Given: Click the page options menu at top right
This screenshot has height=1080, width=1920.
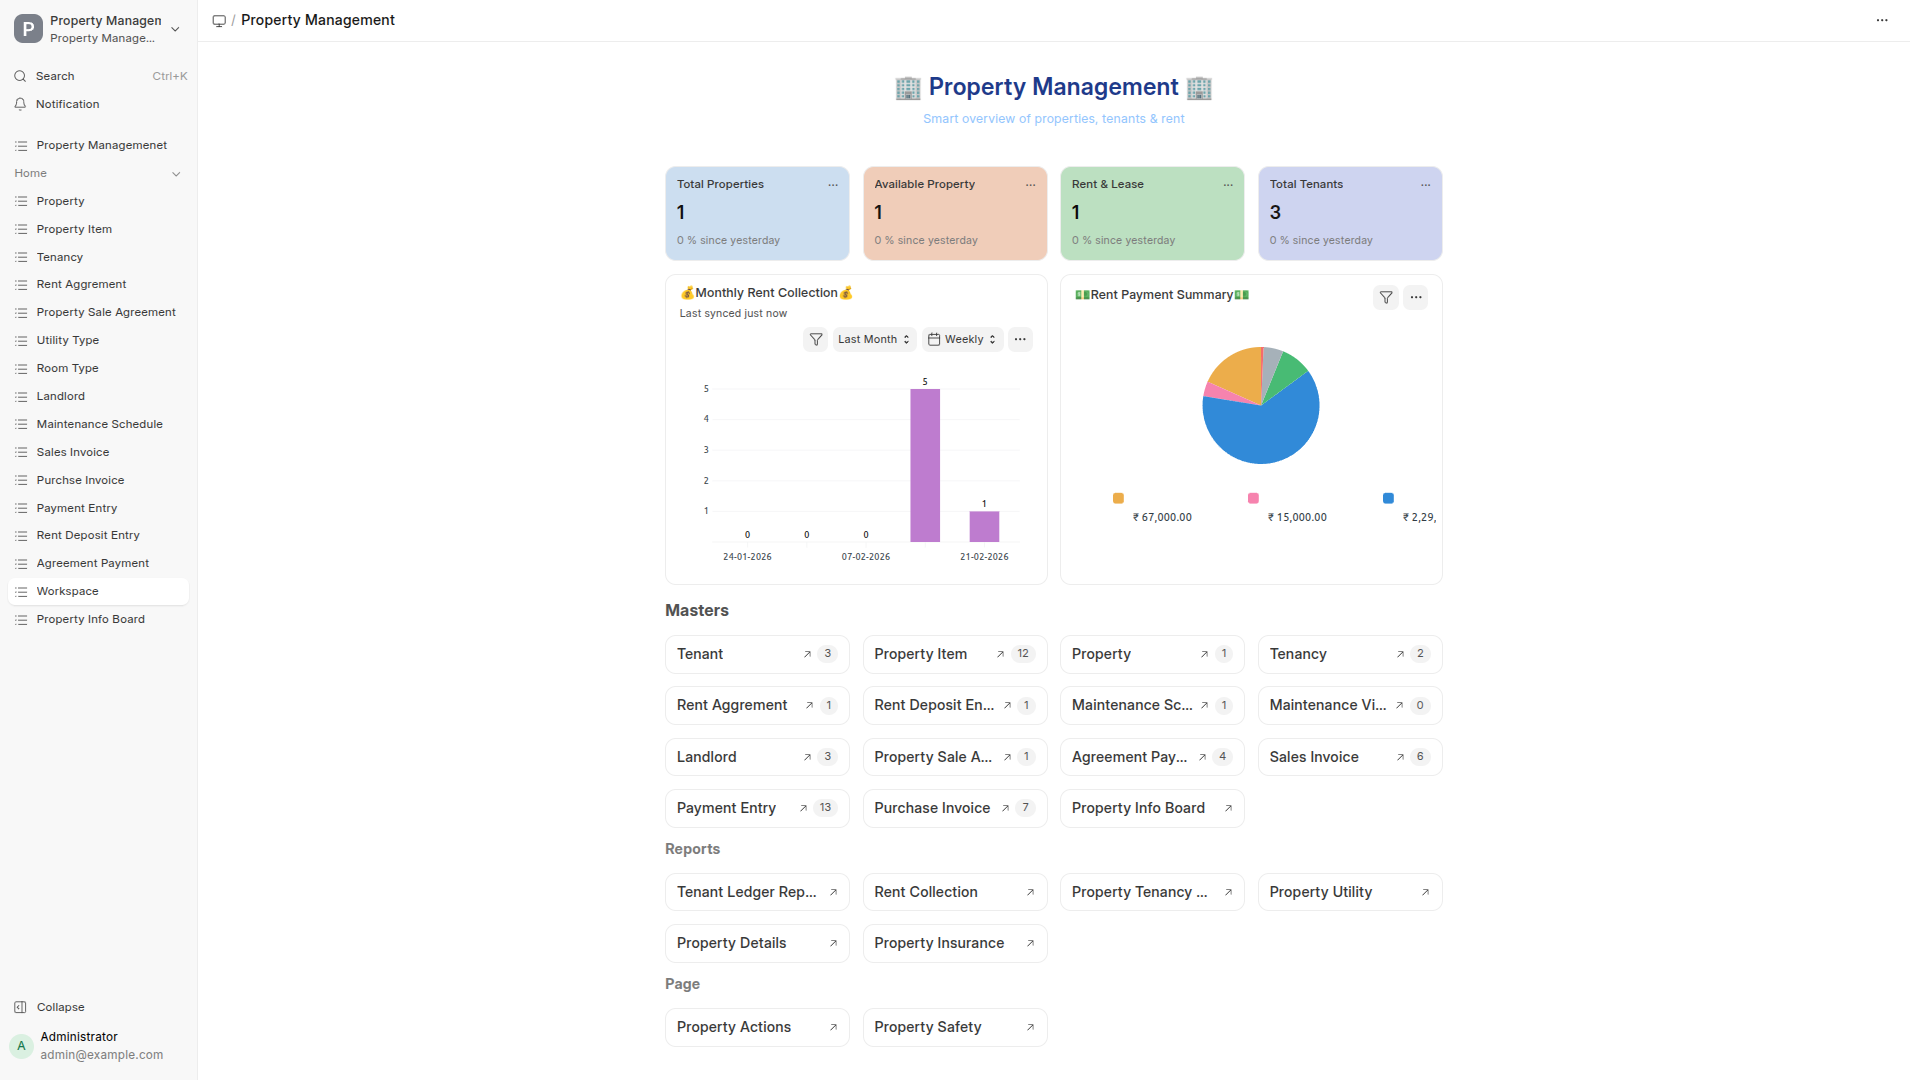Looking at the screenshot, I should pos(1881,20).
